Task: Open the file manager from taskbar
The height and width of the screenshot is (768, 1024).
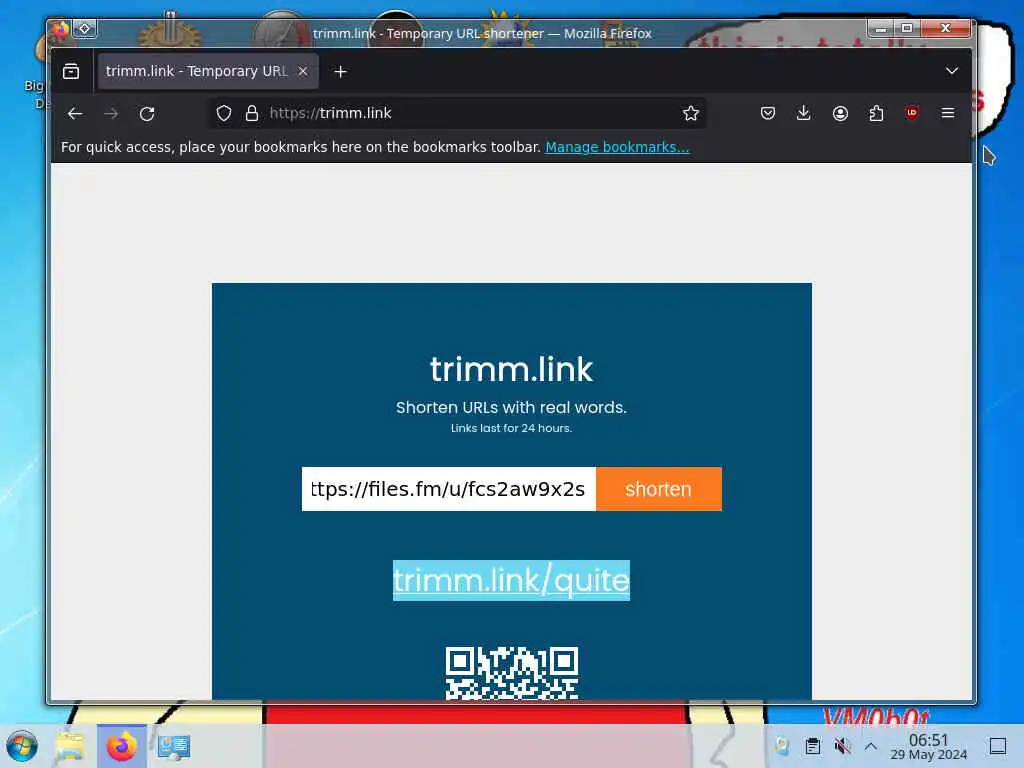Action: coord(70,746)
